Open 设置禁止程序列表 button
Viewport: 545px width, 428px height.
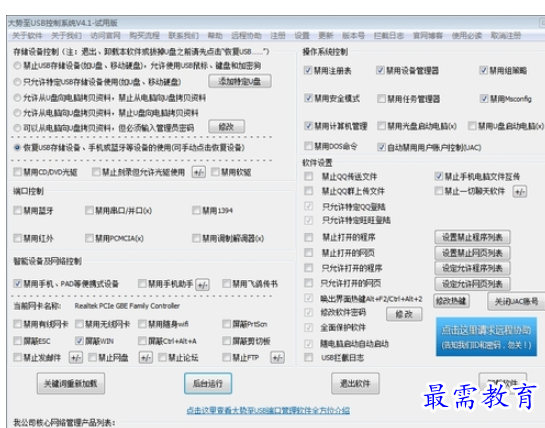tap(472, 237)
